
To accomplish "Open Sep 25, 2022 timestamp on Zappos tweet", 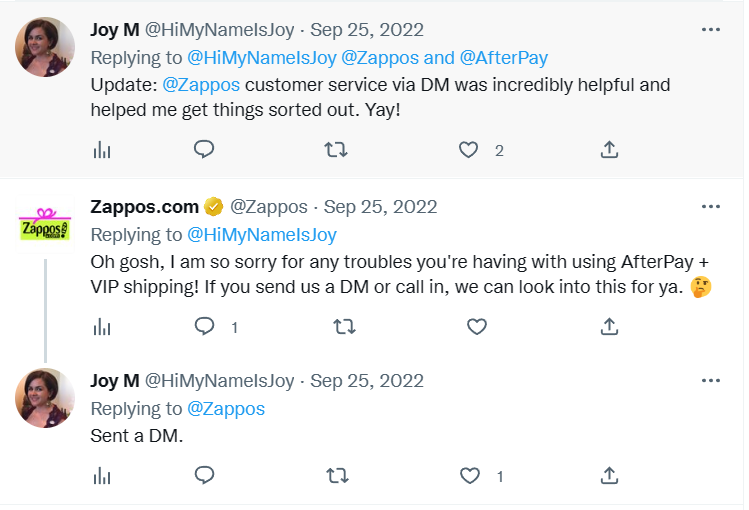I will (380, 207).
